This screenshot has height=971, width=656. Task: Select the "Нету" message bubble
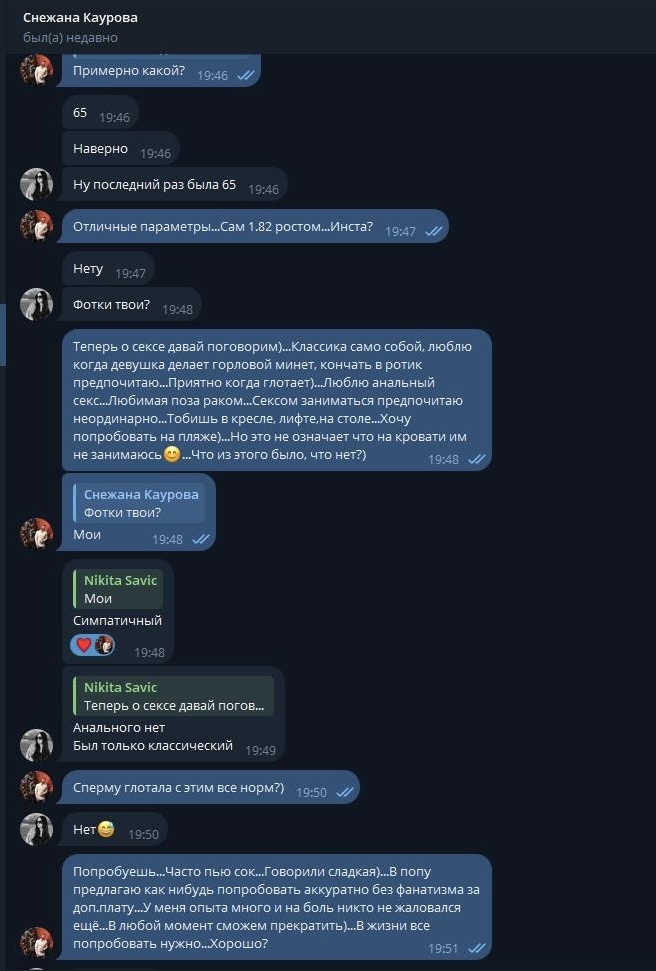(88, 269)
